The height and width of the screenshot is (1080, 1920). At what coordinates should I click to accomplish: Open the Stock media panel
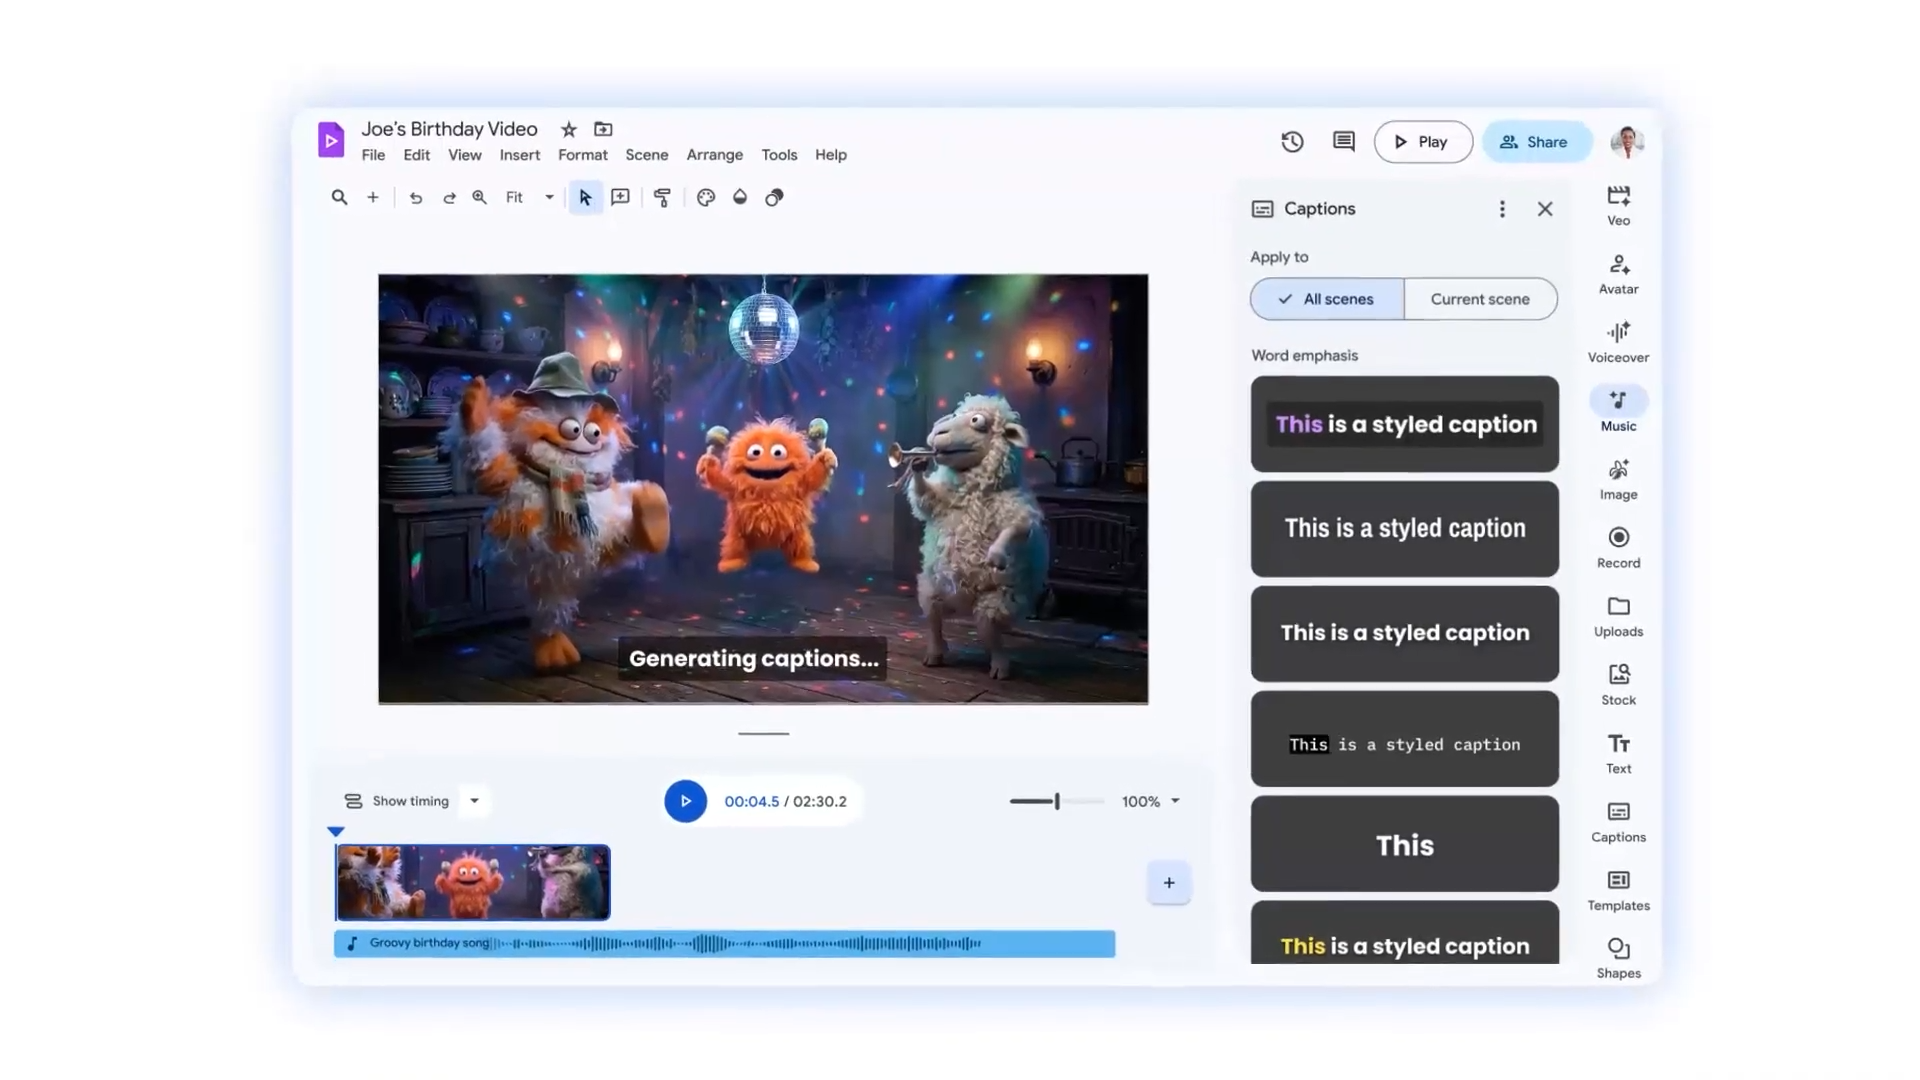click(x=1618, y=684)
